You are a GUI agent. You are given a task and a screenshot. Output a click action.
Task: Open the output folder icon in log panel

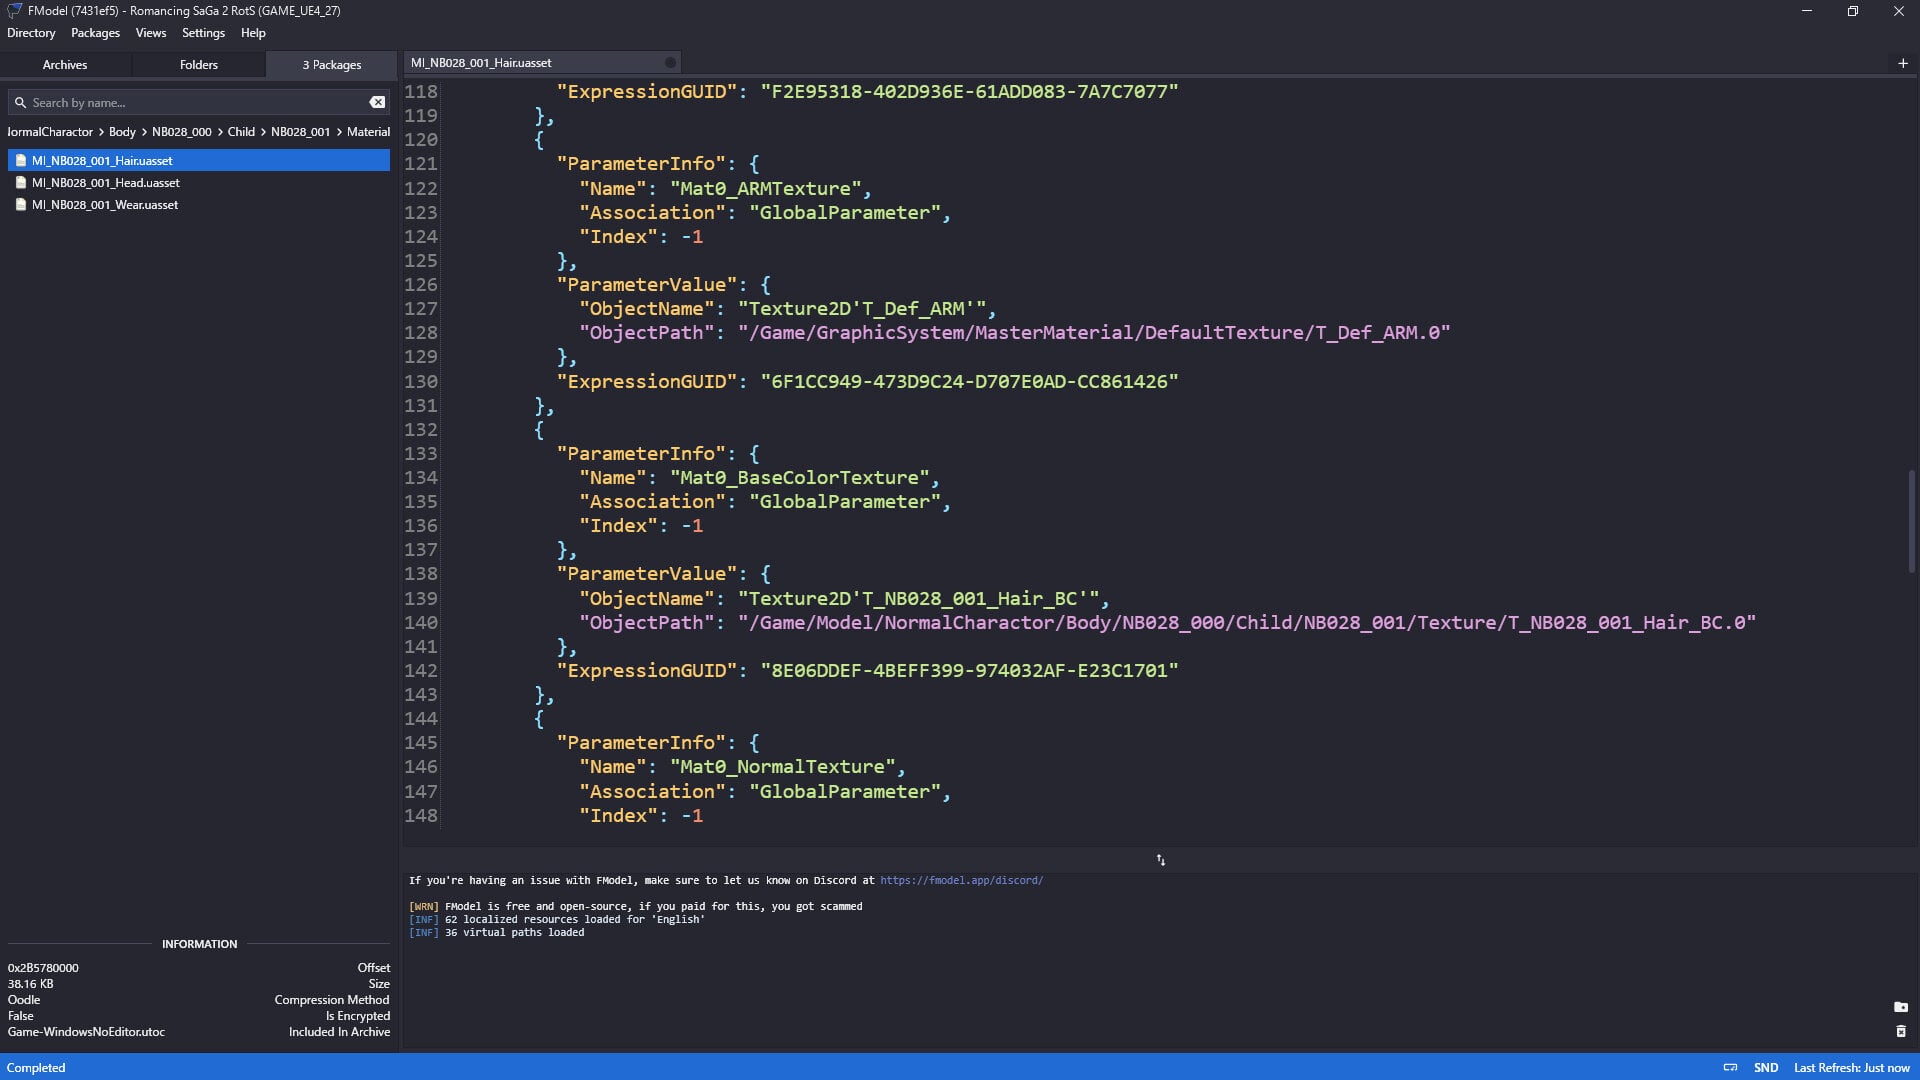(1901, 1007)
